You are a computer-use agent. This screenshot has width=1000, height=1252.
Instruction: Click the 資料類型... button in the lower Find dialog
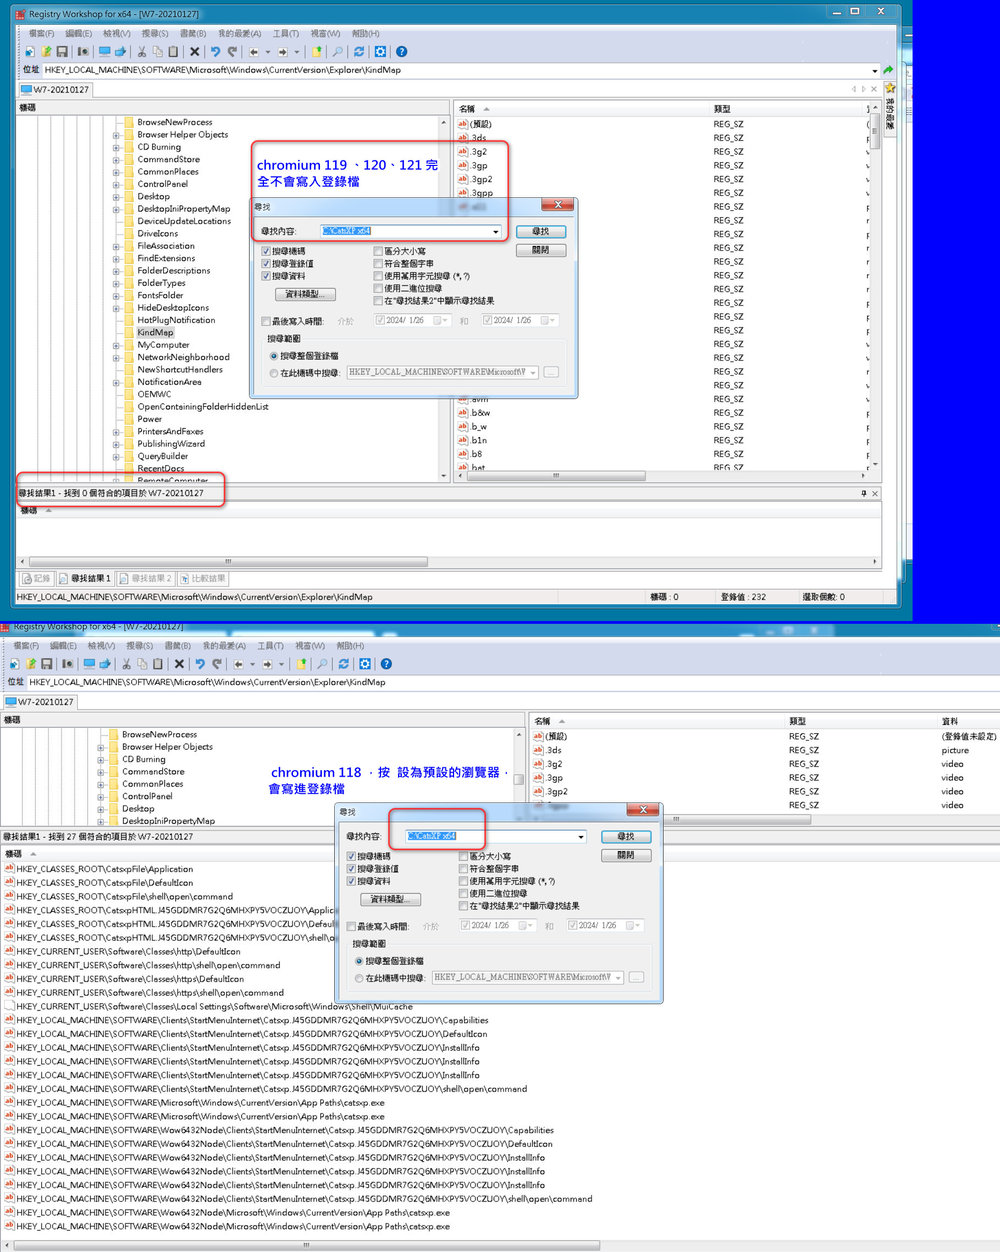pyautogui.click(x=389, y=899)
